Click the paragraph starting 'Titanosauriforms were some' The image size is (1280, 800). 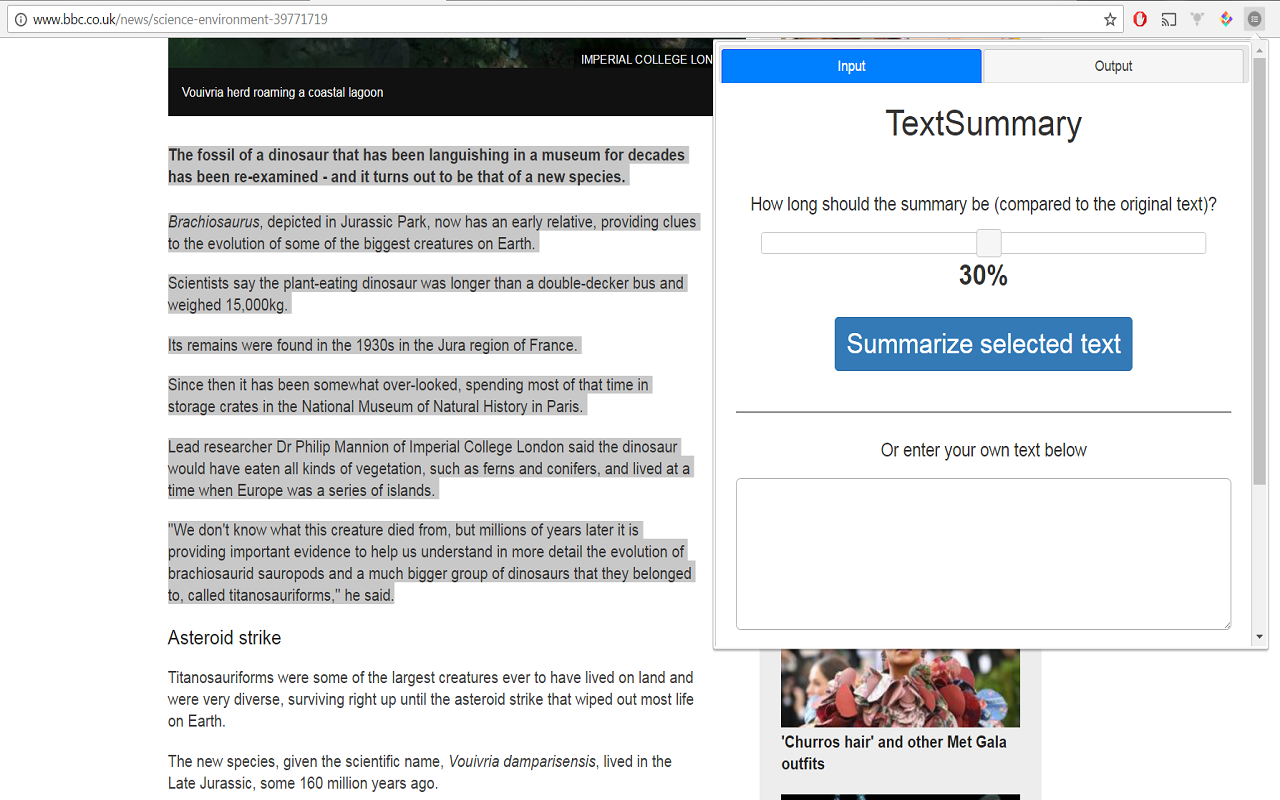[x=431, y=699]
